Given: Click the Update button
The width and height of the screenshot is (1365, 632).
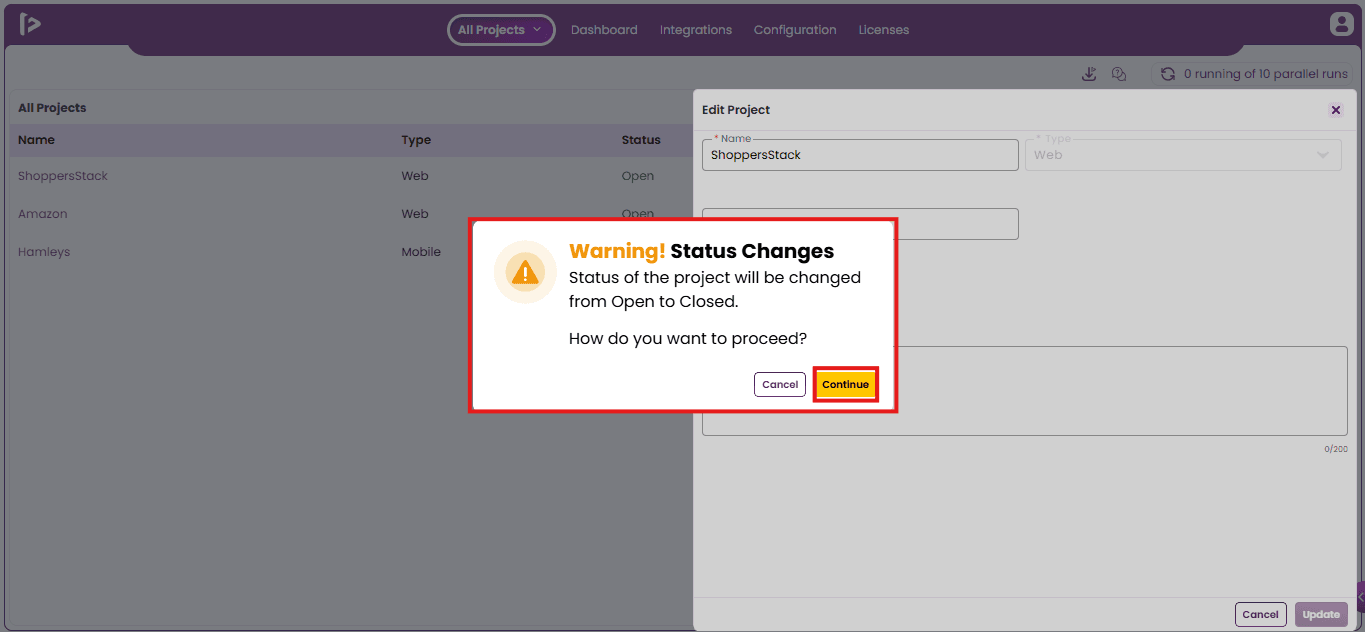Looking at the screenshot, I should click(1321, 615).
